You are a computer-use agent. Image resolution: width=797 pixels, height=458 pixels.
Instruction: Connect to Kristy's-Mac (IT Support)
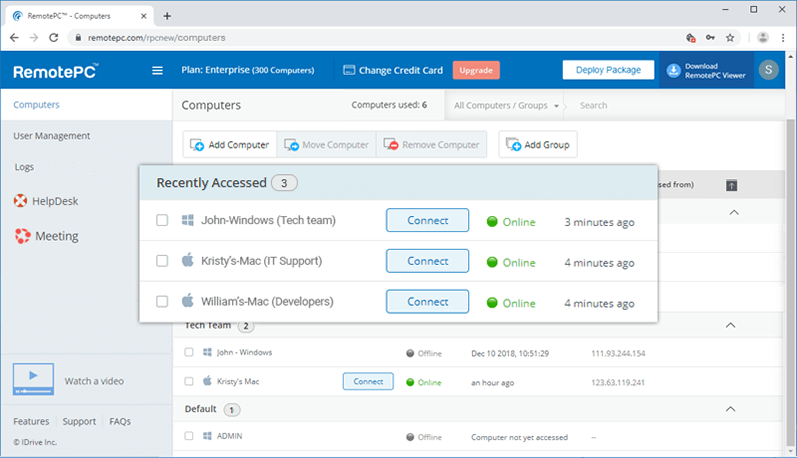[x=427, y=261]
